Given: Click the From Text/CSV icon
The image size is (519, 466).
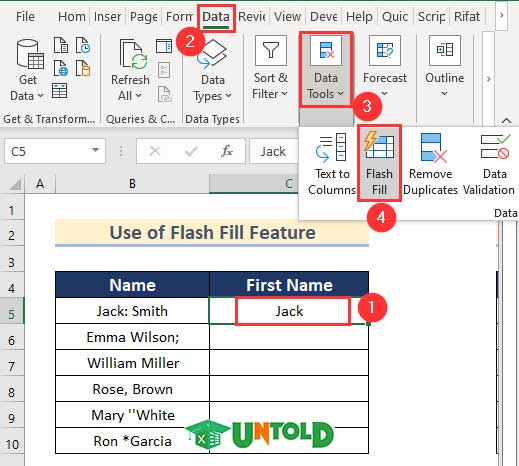Looking at the screenshot, I should click(61, 45).
